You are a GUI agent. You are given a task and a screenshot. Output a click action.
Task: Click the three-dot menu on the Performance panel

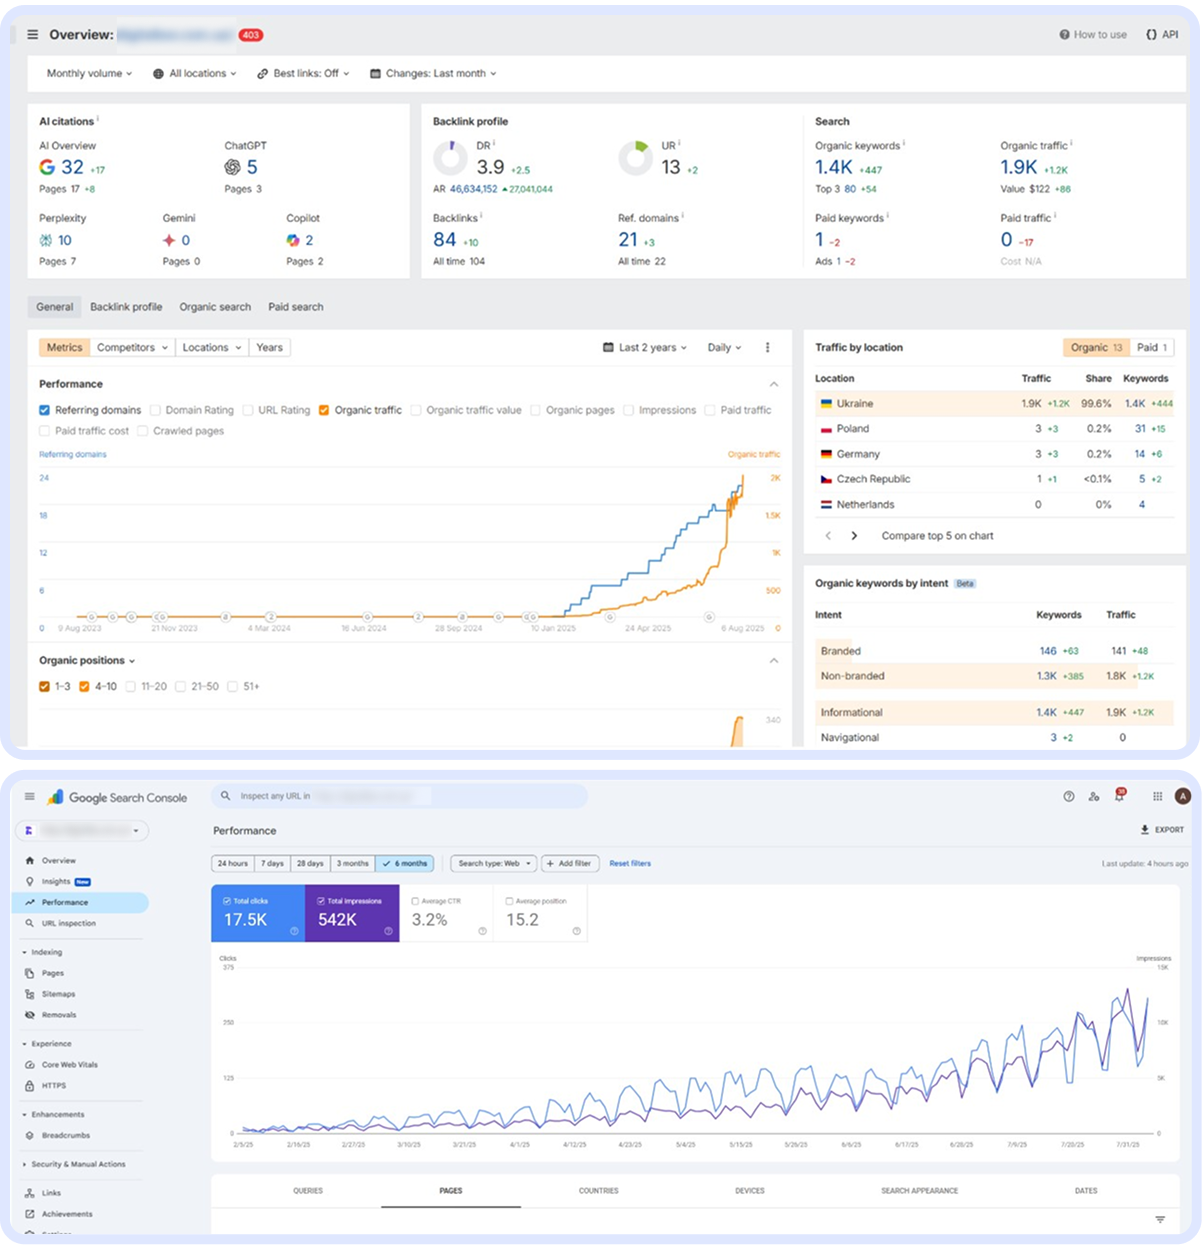click(767, 347)
